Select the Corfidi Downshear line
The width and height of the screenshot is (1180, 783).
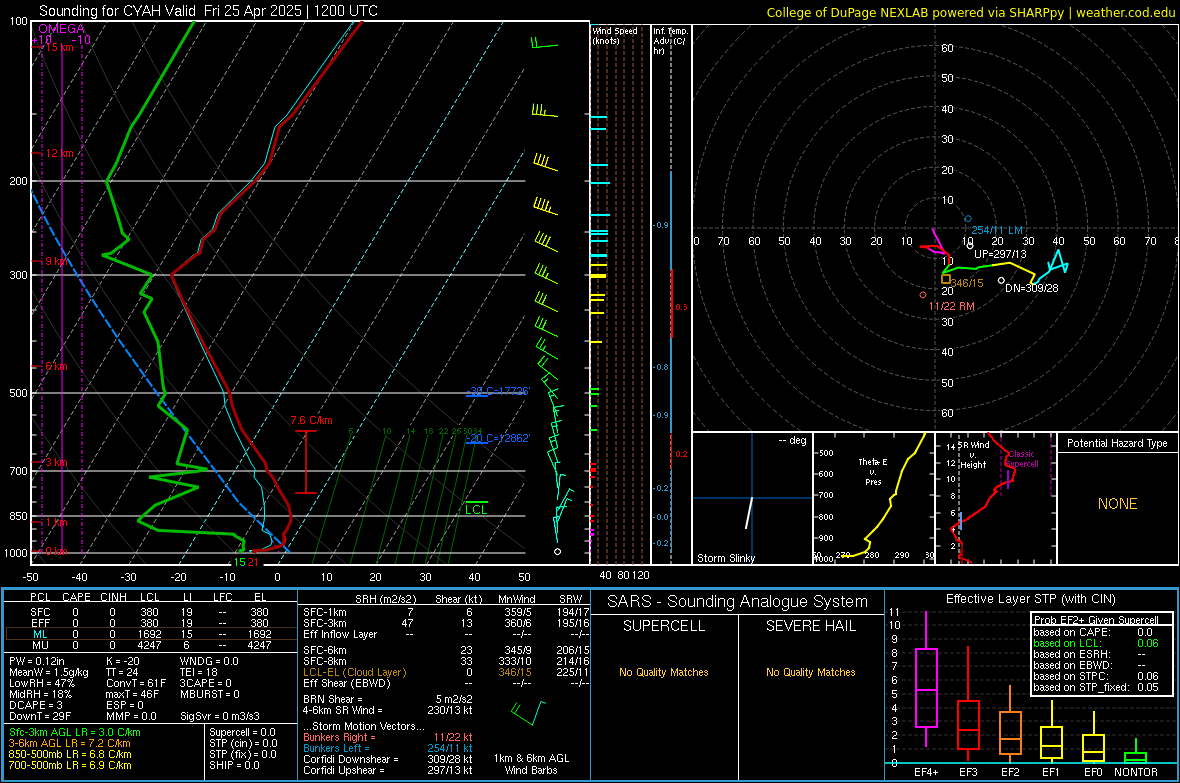coord(388,759)
